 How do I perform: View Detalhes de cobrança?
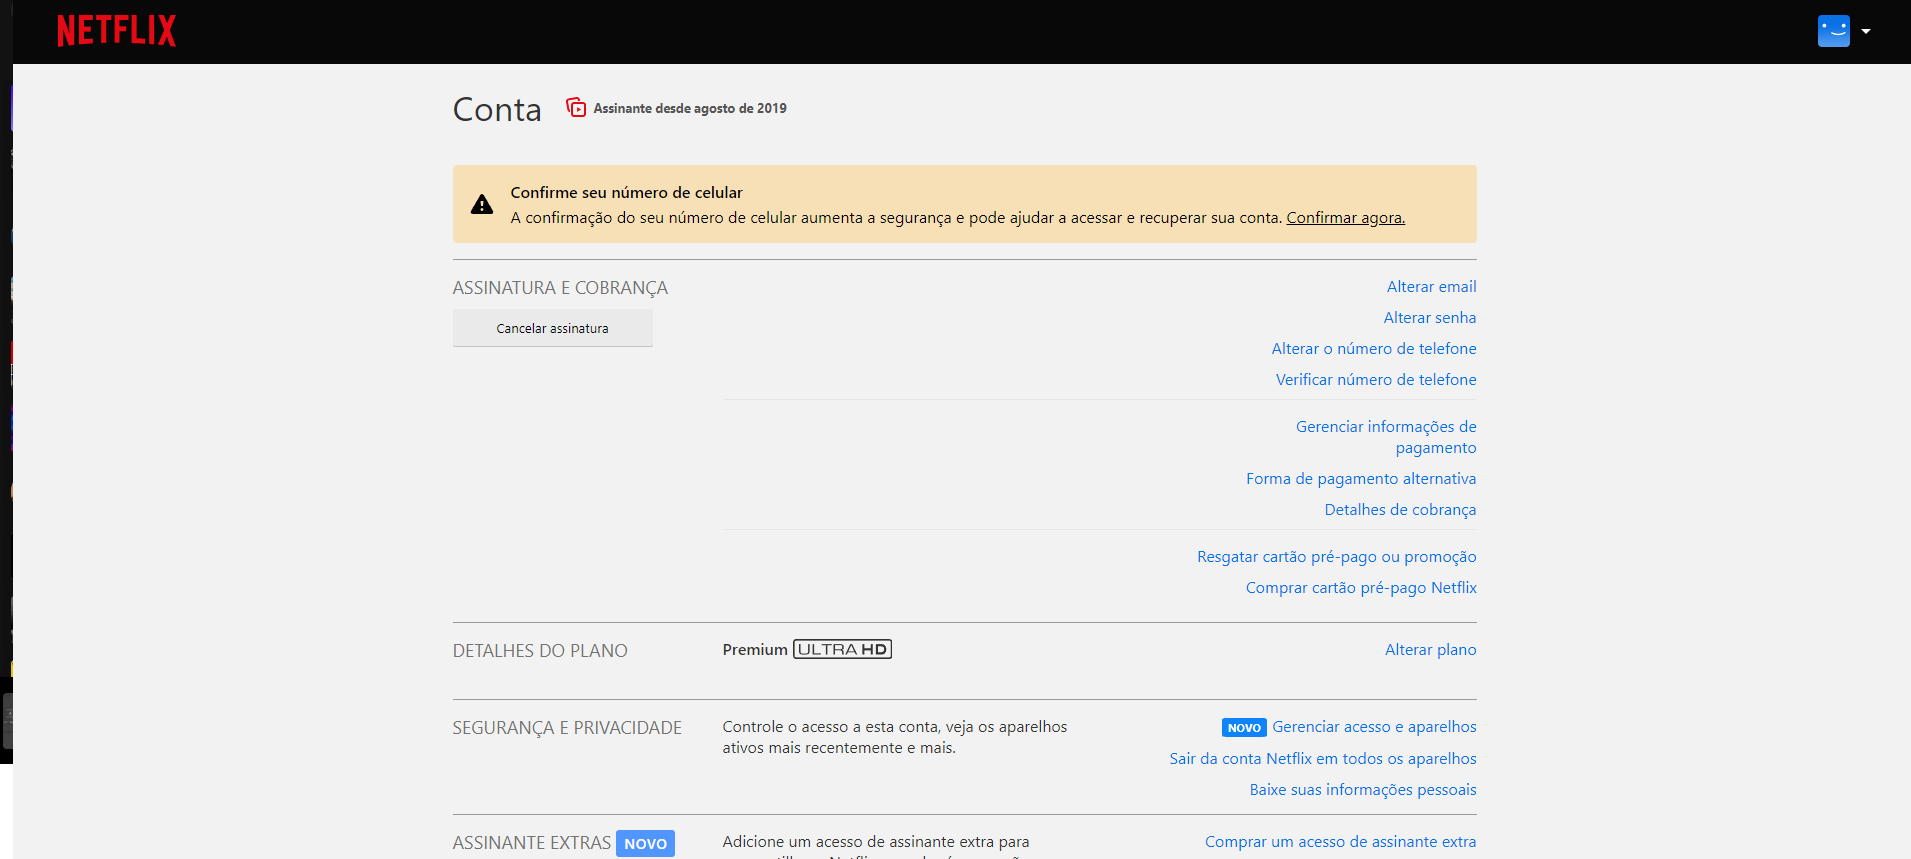[1400, 510]
